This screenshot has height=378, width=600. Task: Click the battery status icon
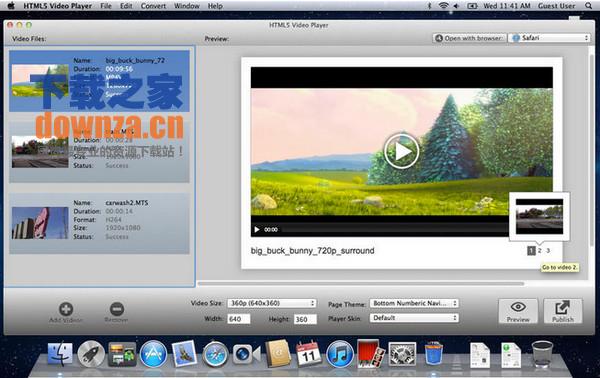(x=472, y=6)
